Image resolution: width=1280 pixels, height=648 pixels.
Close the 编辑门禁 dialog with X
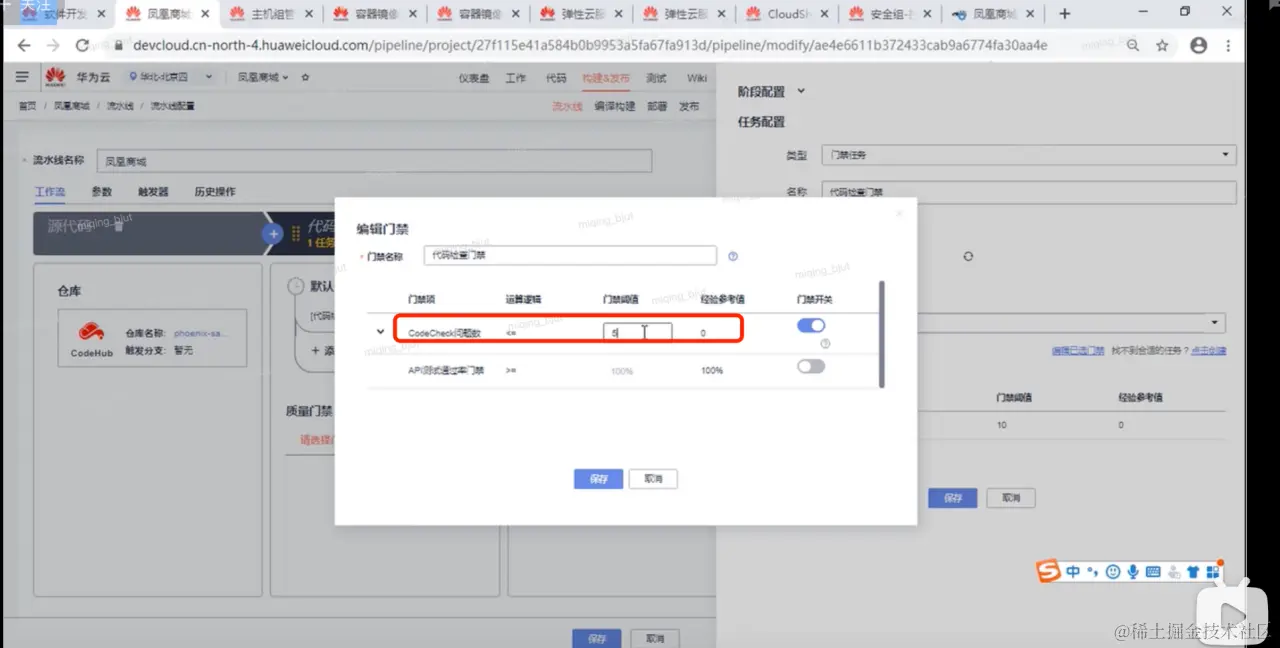click(x=898, y=213)
